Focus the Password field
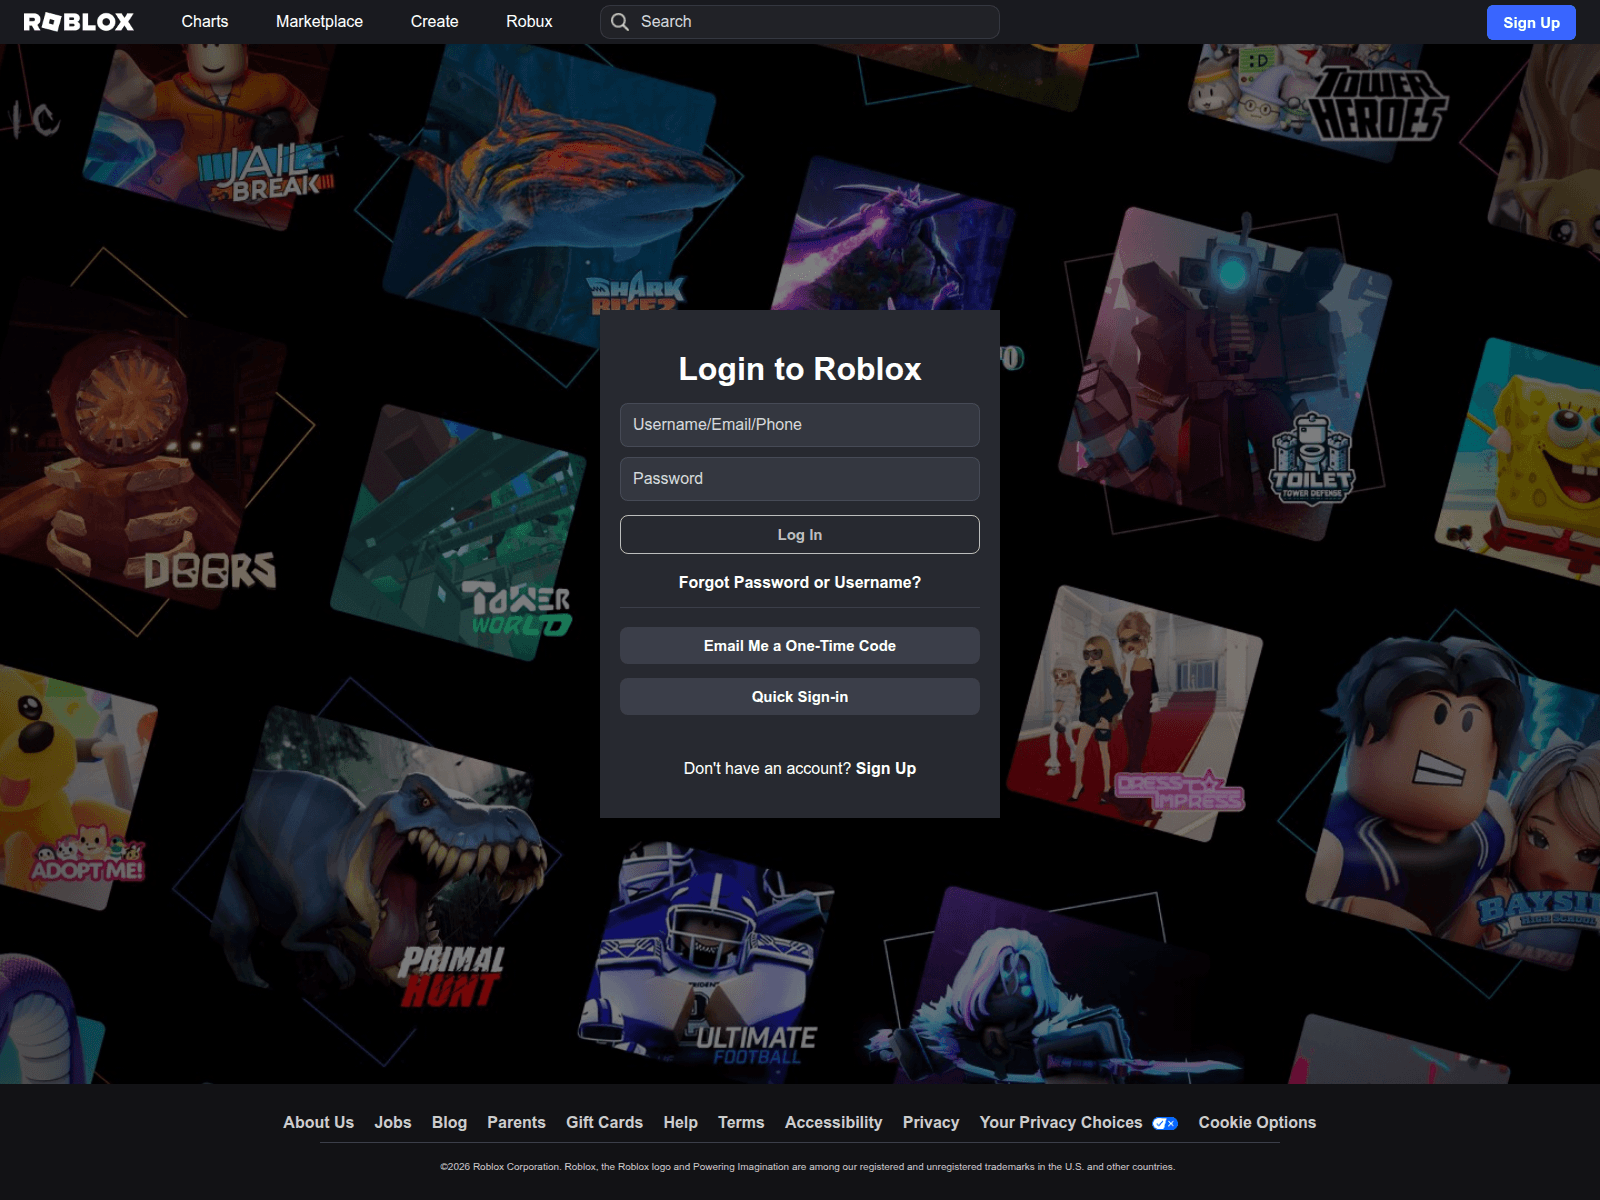 pos(800,479)
